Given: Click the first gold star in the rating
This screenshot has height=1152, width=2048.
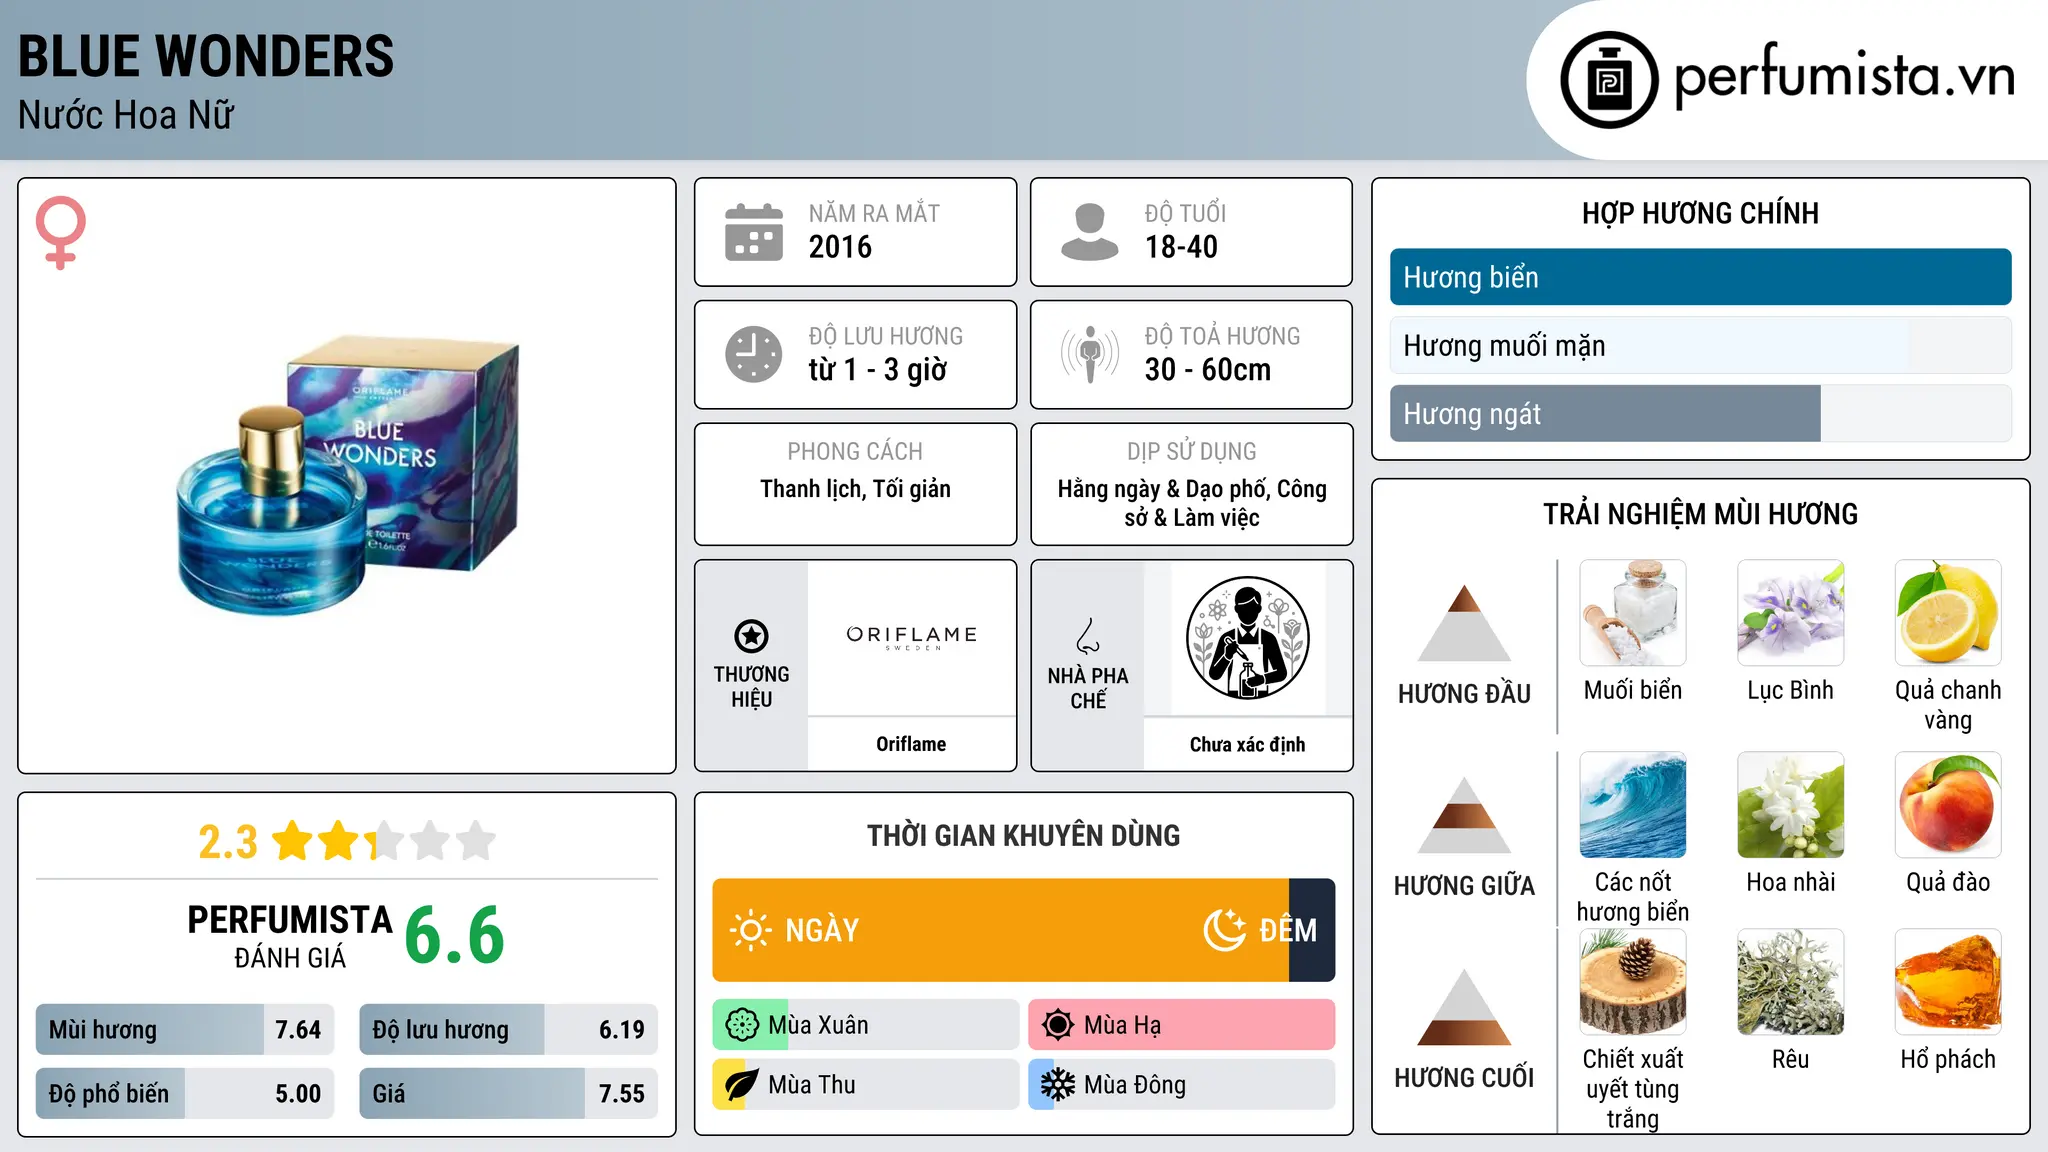Looking at the screenshot, I should 293,841.
